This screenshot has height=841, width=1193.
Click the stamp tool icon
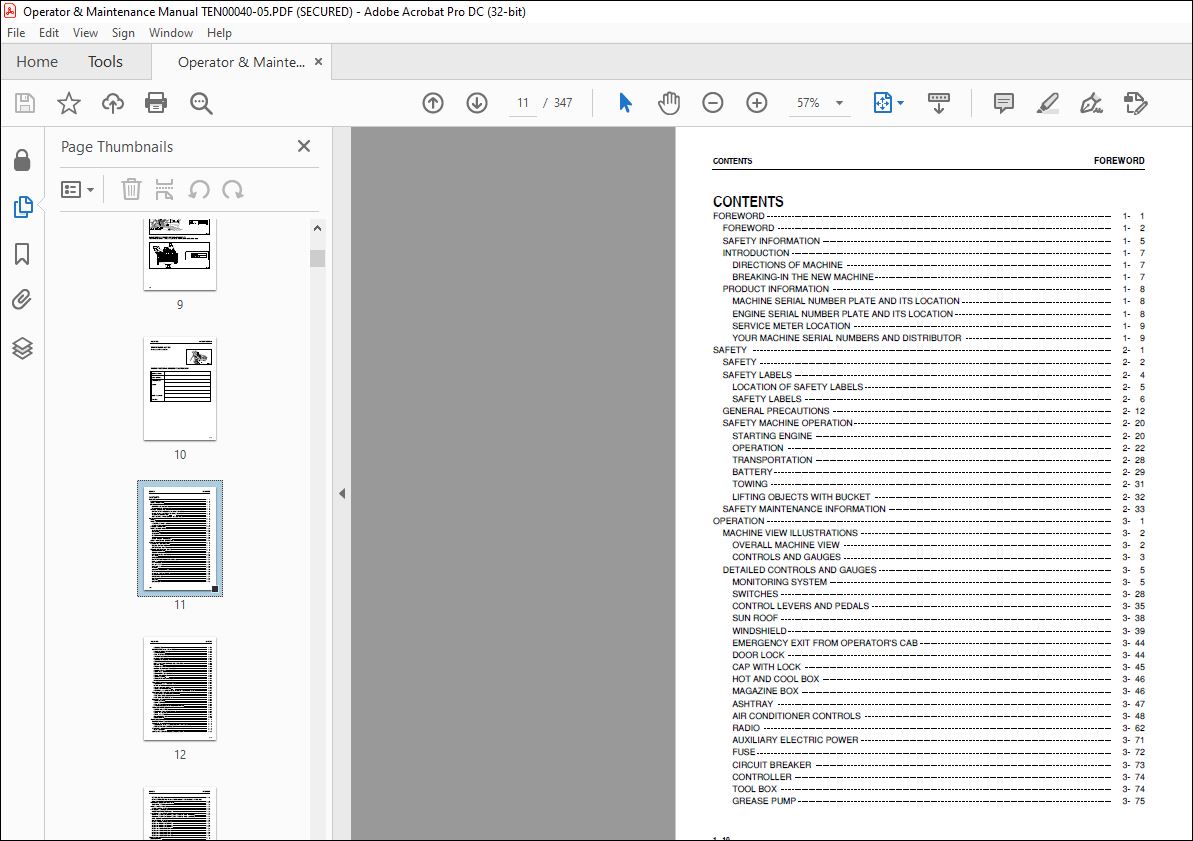pyautogui.click(x=1135, y=103)
